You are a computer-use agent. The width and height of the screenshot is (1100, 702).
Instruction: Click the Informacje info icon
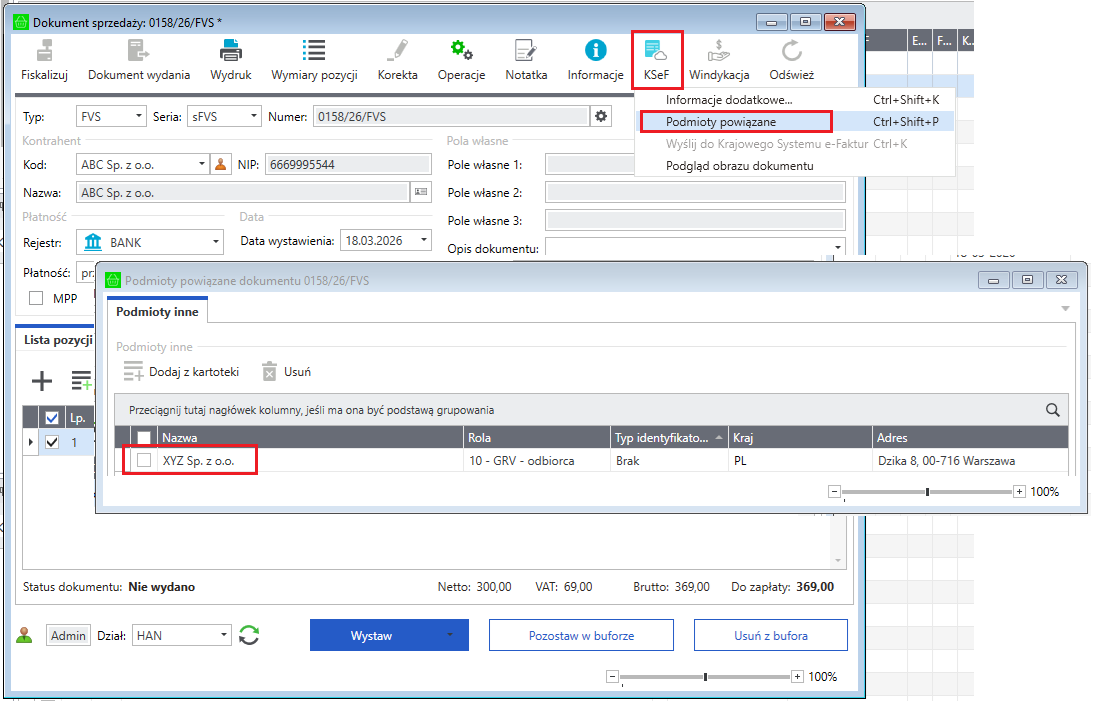tap(595, 51)
